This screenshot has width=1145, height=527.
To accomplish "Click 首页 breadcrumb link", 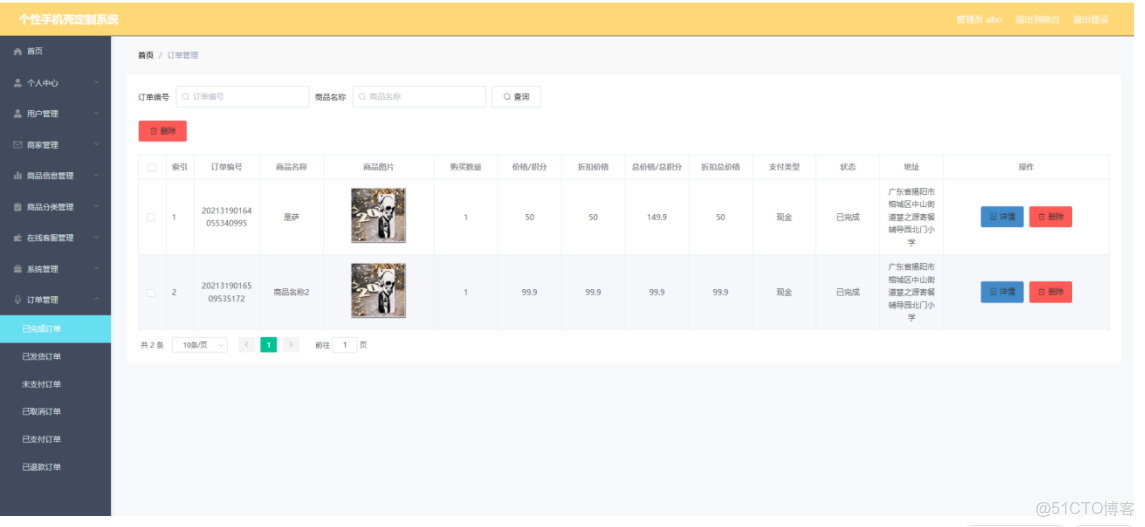I will click(146, 55).
